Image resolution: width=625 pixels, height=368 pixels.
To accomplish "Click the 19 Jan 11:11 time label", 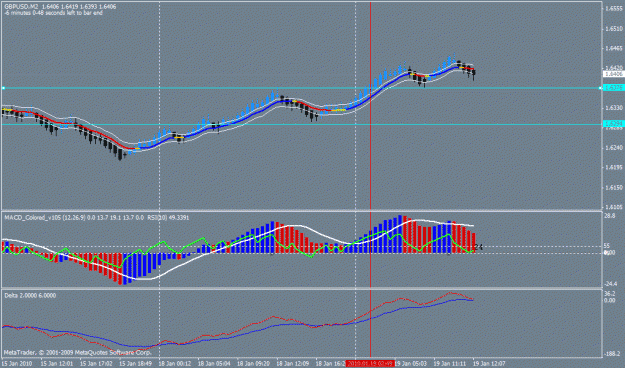I will tap(450, 364).
